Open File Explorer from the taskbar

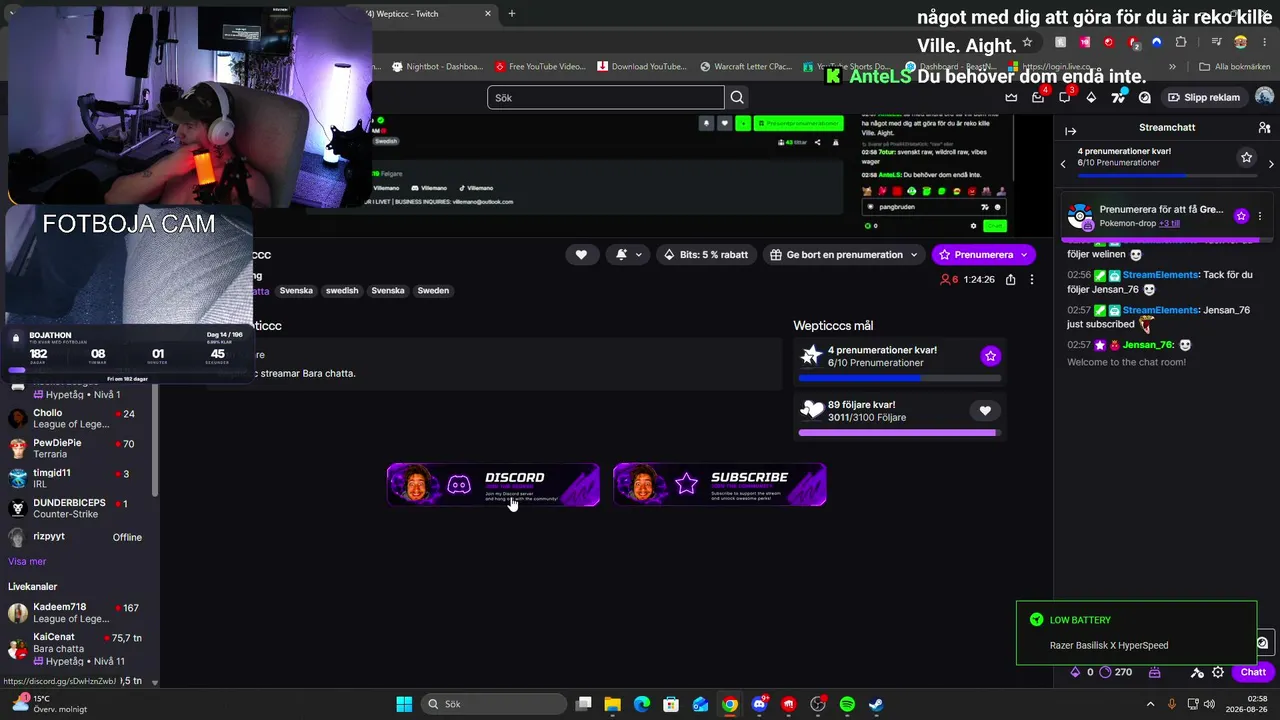coord(612,704)
